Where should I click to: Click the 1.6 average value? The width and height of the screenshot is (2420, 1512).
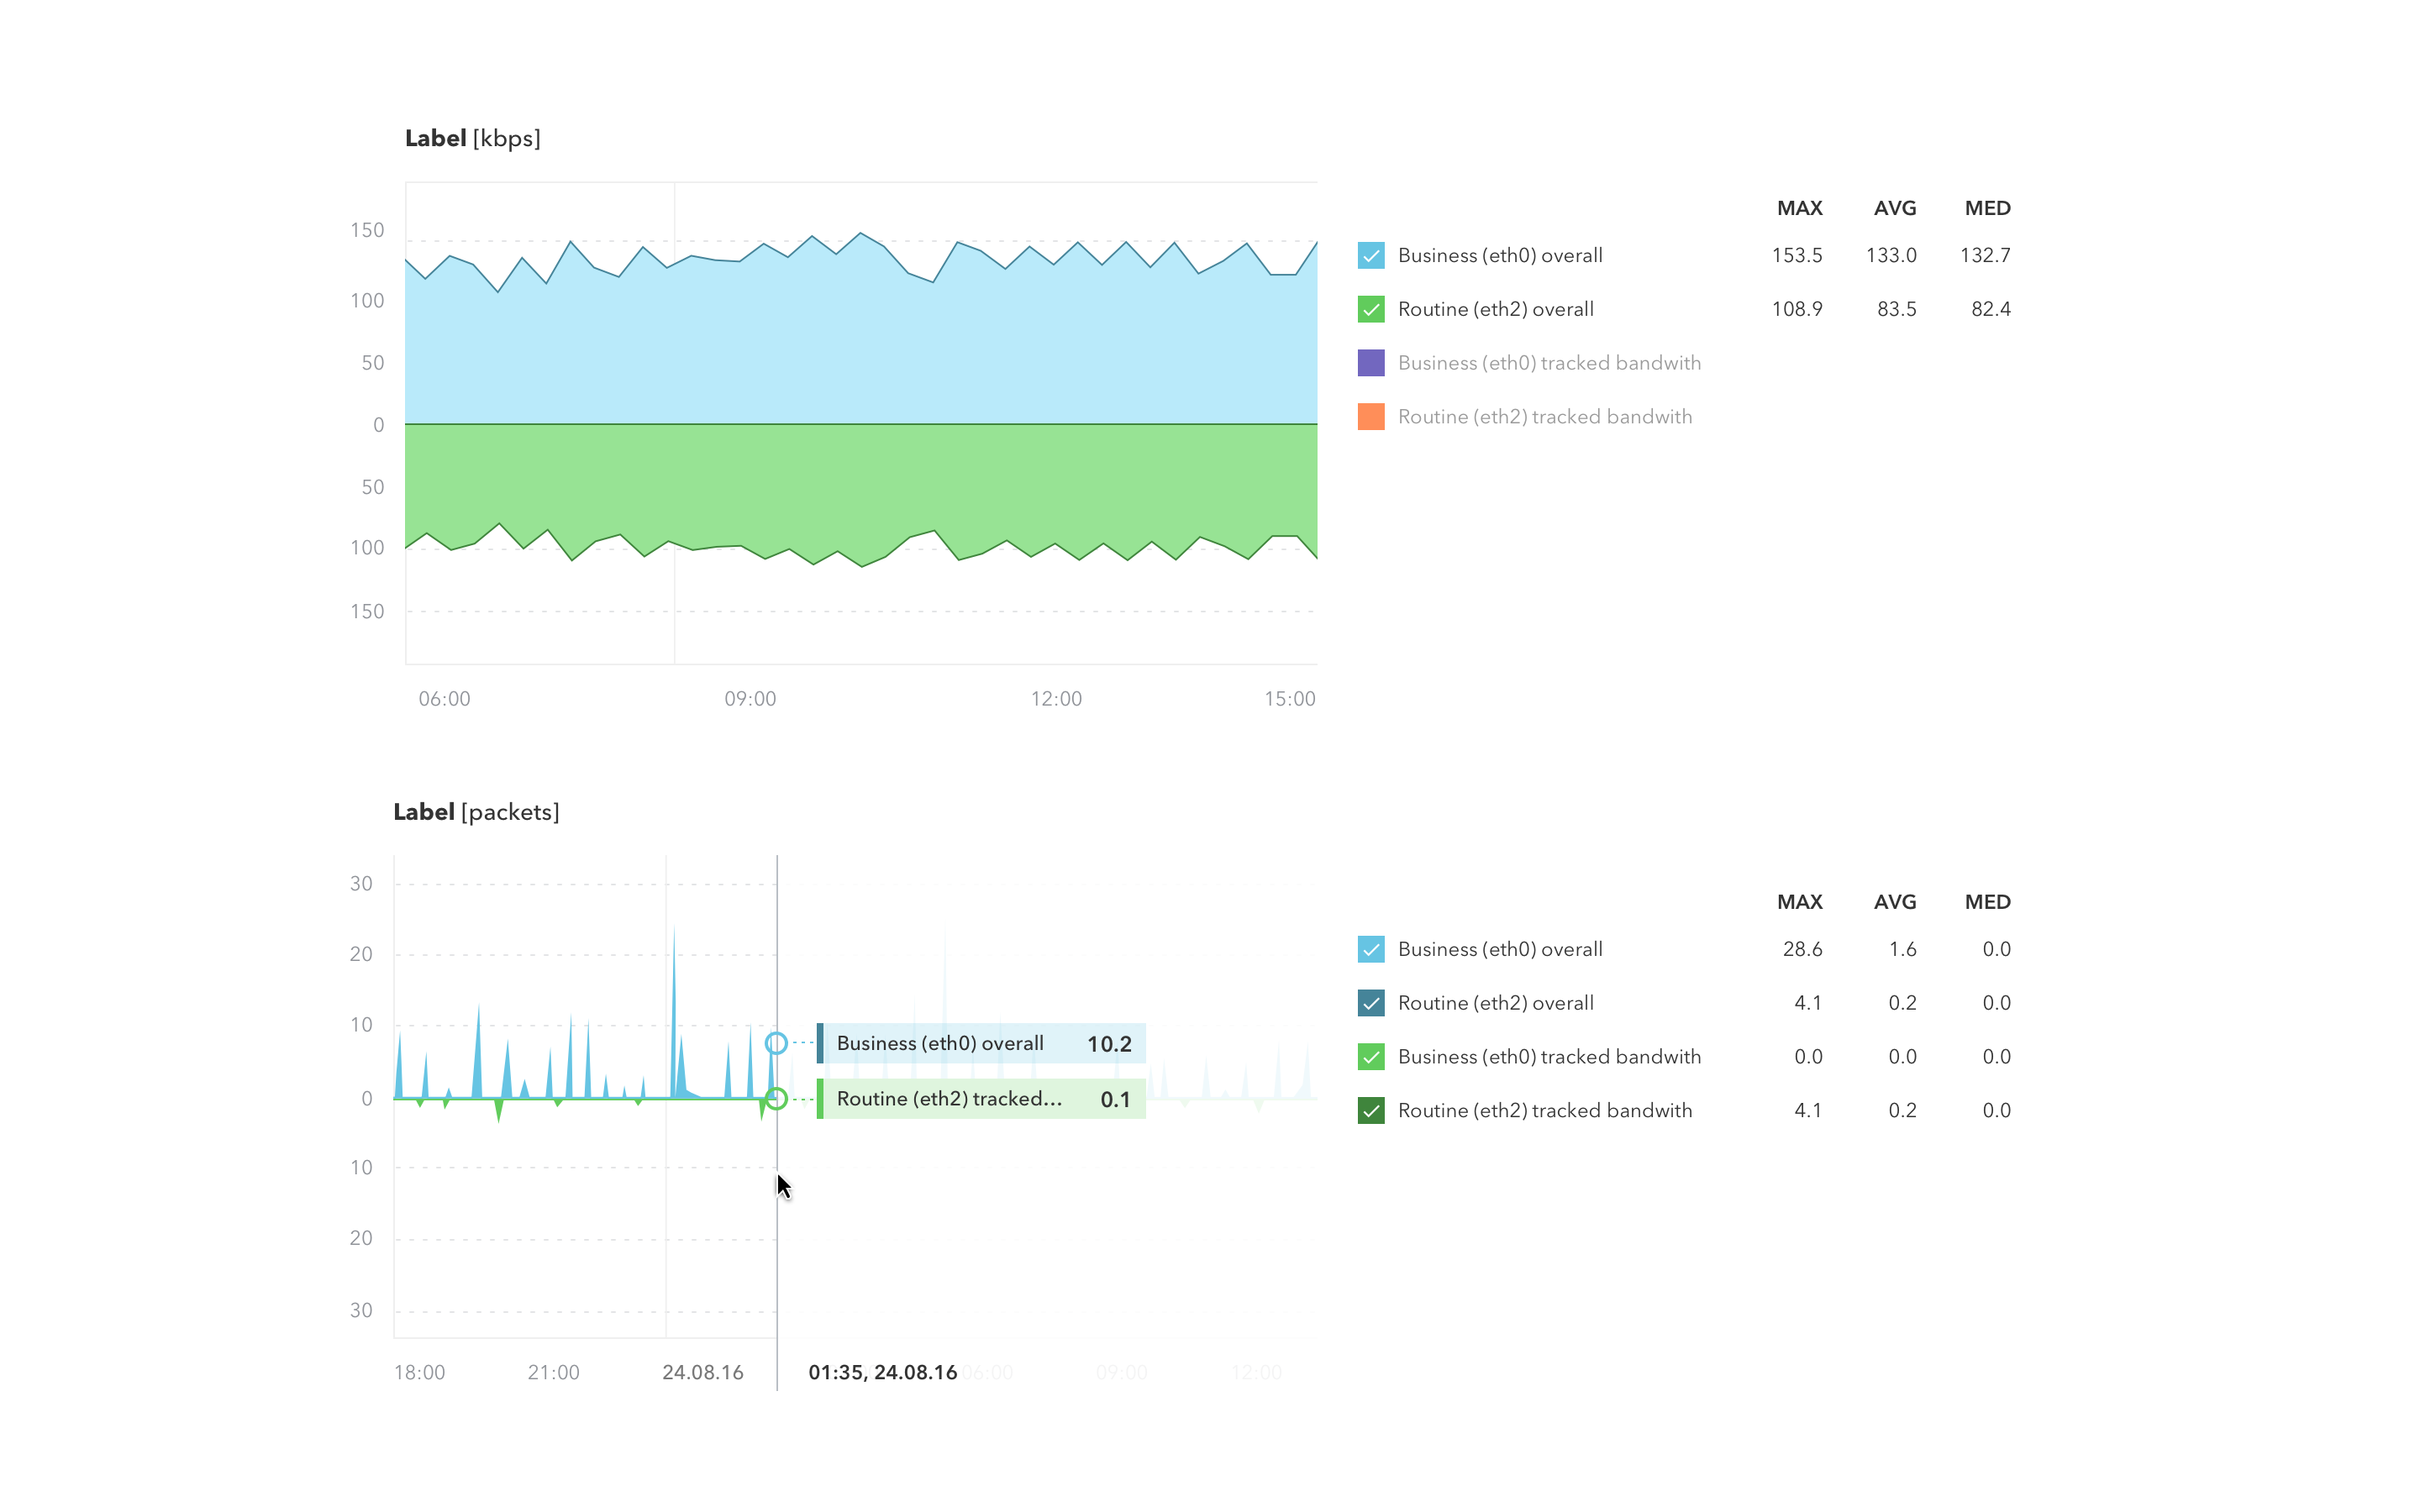tap(1903, 949)
